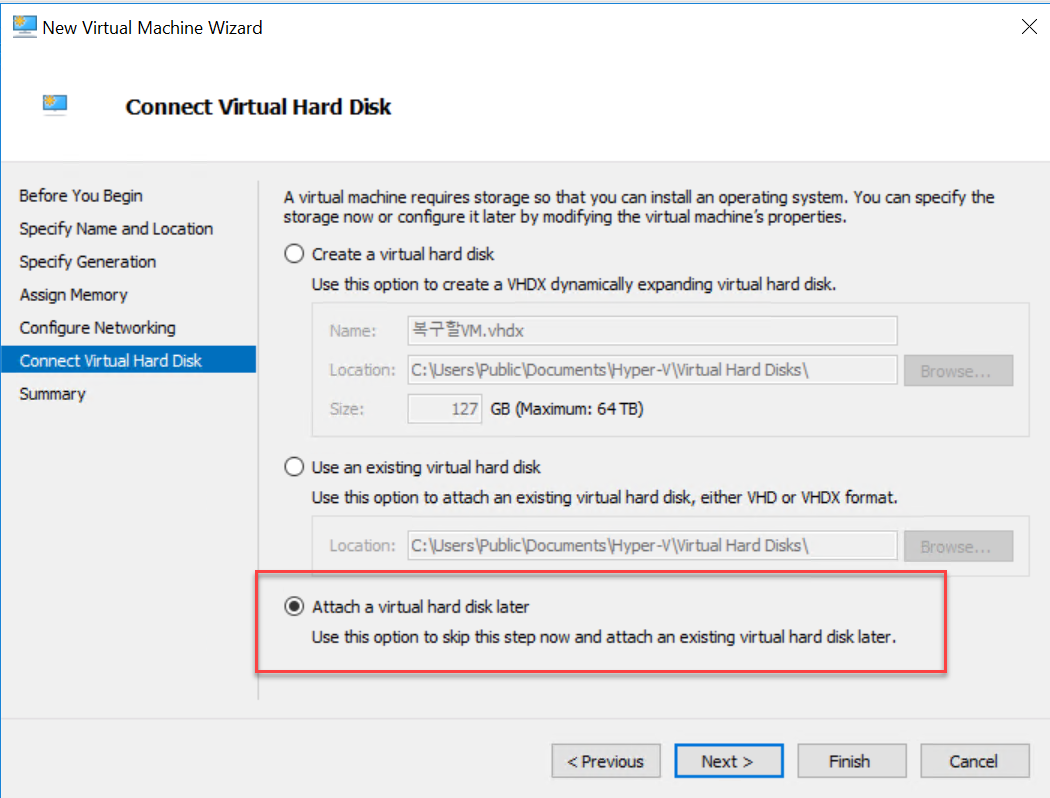Click the Previous button
The image size is (1050, 798).
pyautogui.click(x=606, y=761)
